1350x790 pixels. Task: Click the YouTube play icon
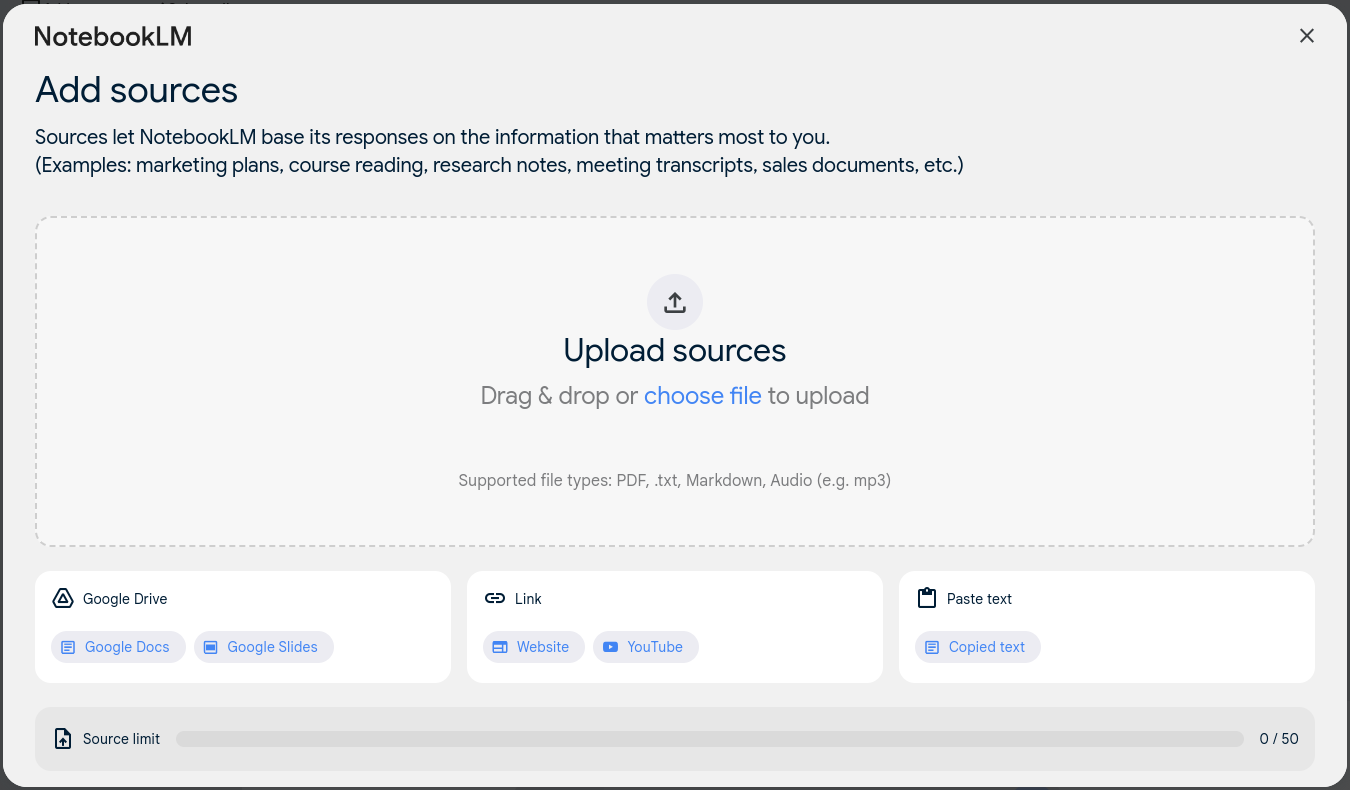[x=610, y=647]
